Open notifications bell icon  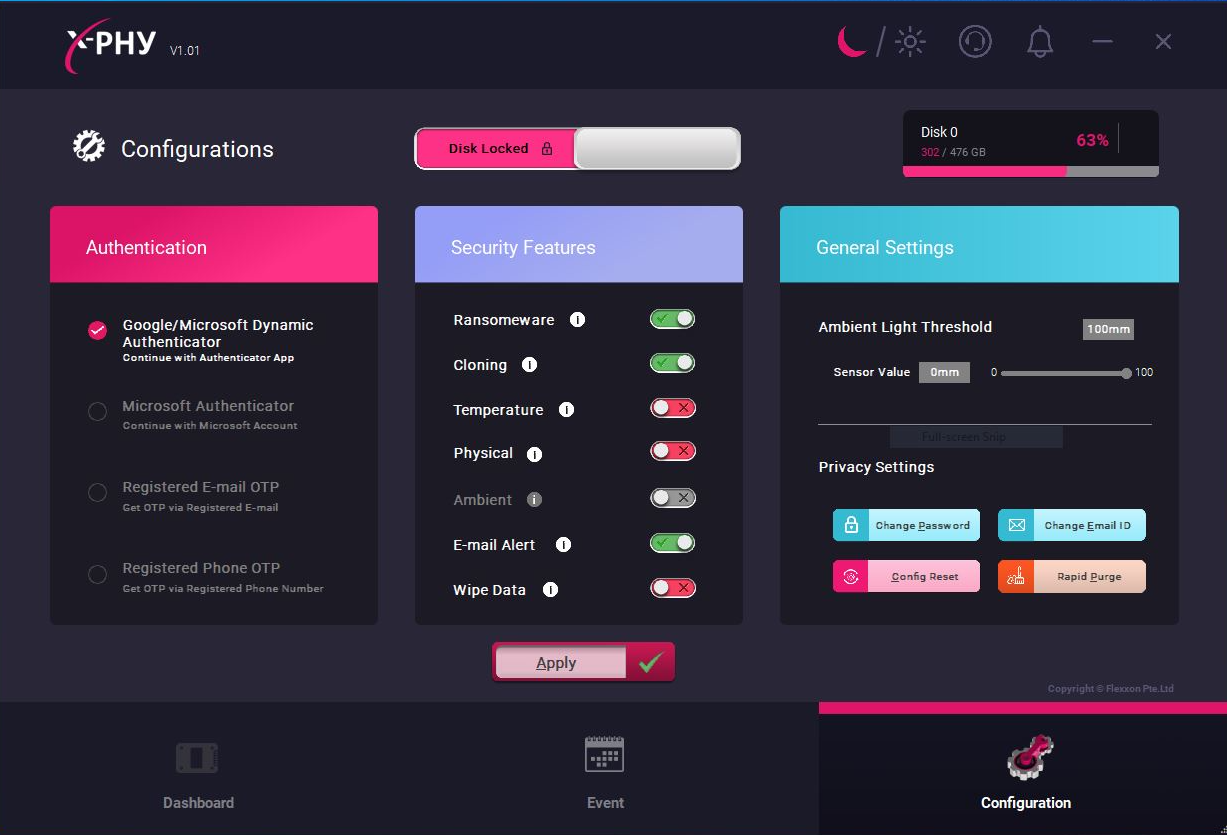click(x=1040, y=42)
